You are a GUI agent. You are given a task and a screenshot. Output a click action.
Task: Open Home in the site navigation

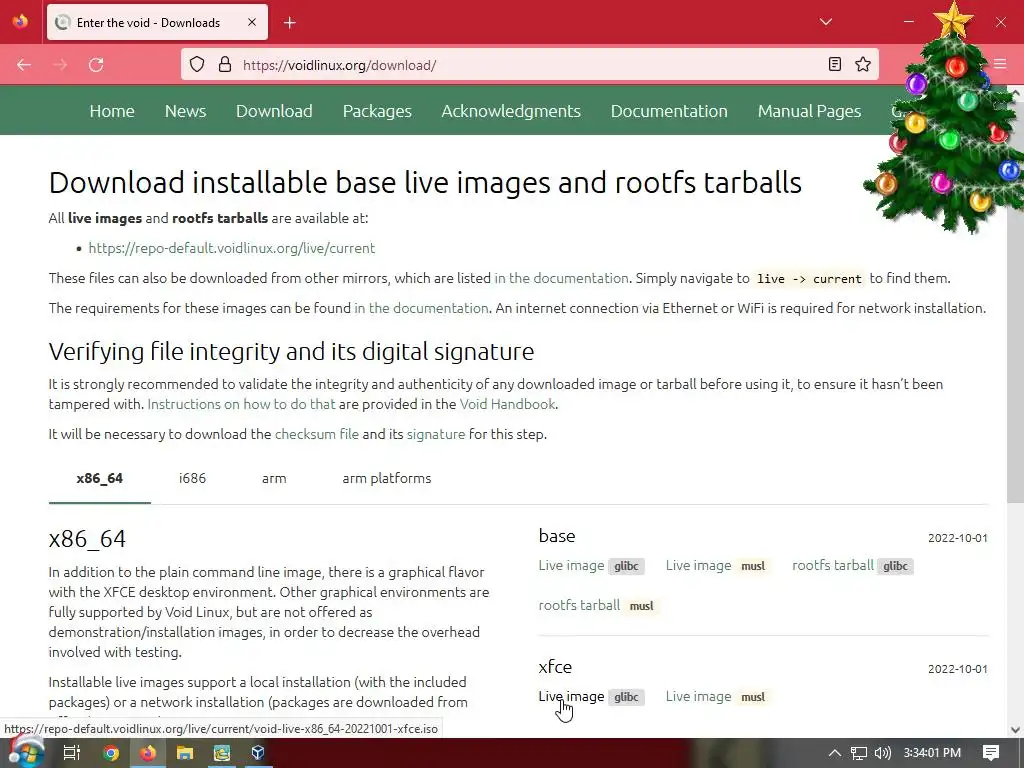(112, 111)
